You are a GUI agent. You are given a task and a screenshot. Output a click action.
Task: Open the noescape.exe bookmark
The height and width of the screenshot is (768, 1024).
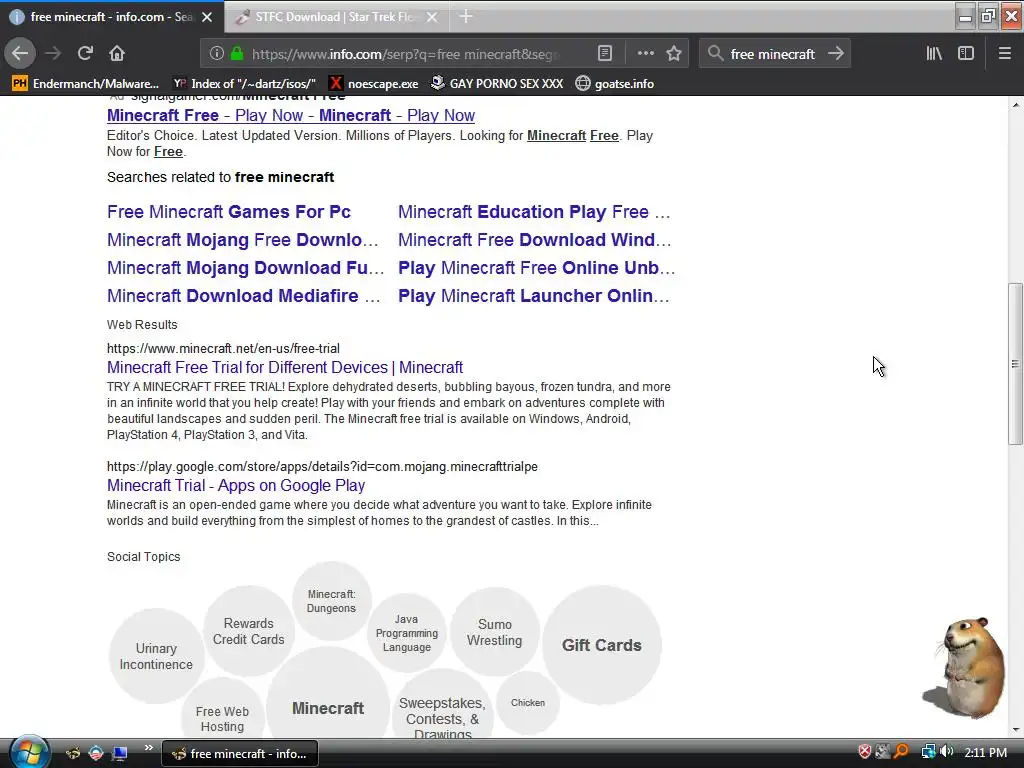374,84
